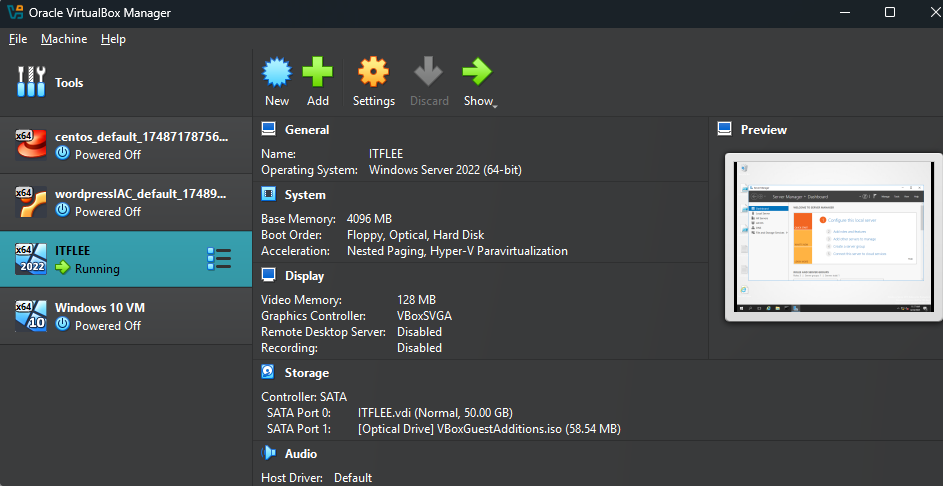Click the VBoxSVGA graphics controller value
The width and height of the screenshot is (943, 486).
(424, 316)
